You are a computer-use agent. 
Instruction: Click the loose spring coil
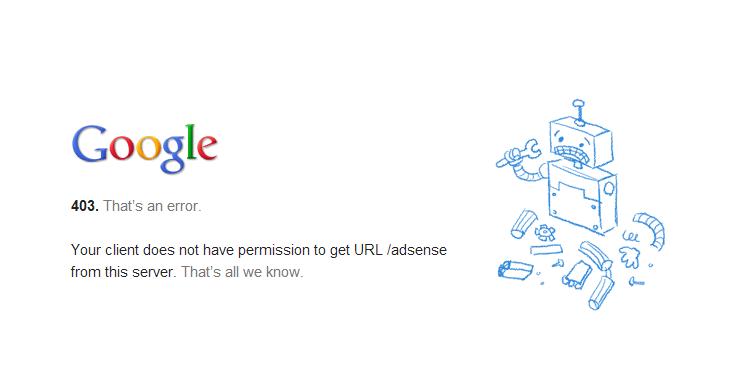click(631, 236)
